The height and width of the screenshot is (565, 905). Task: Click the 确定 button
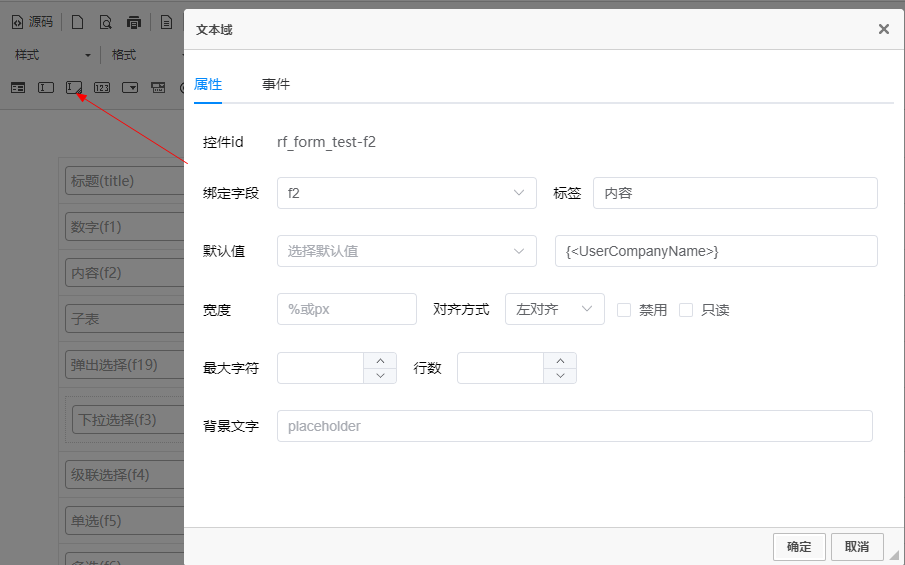pos(799,547)
